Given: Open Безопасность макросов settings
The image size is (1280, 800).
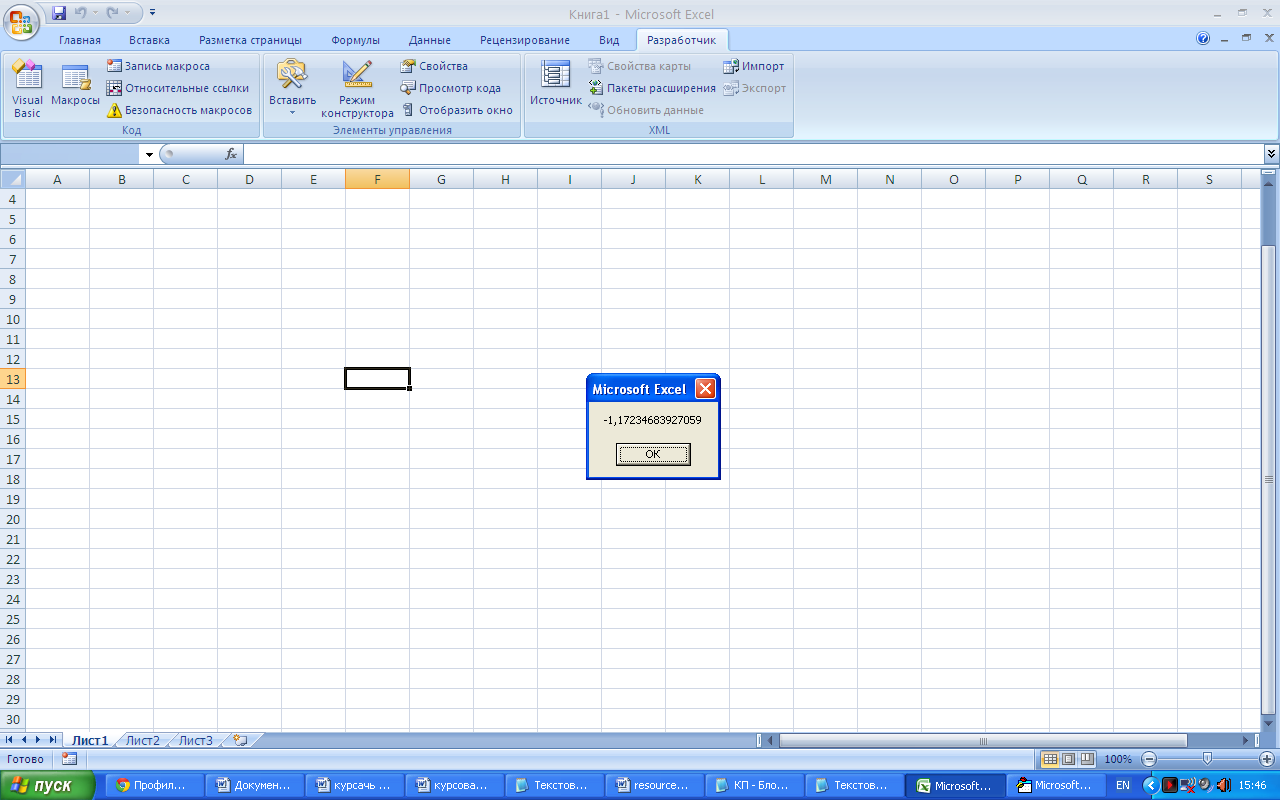Looking at the screenshot, I should [x=180, y=110].
